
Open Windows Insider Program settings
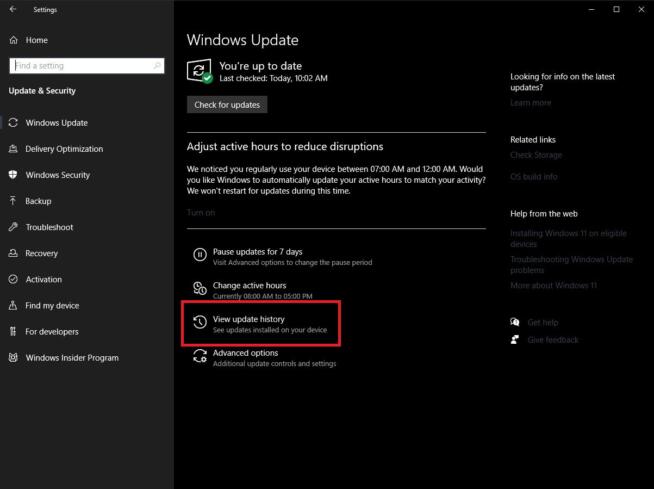72,358
